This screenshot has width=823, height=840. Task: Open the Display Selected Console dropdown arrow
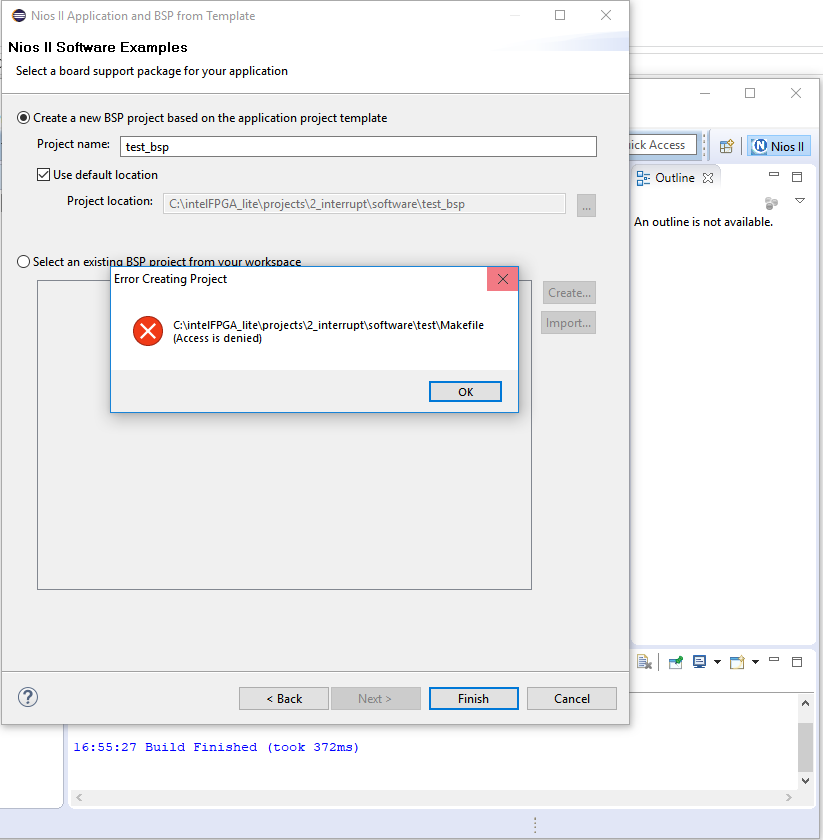(717, 662)
